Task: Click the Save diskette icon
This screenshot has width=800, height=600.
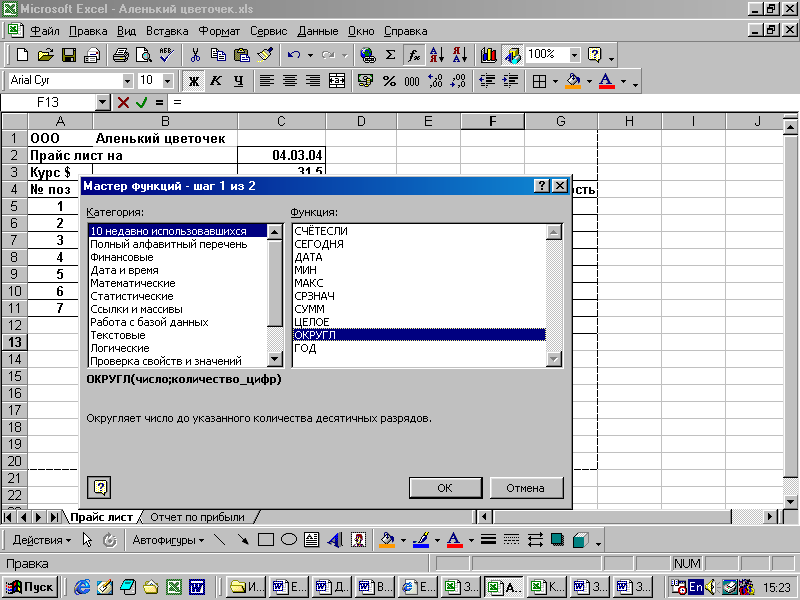Action: click(68, 55)
